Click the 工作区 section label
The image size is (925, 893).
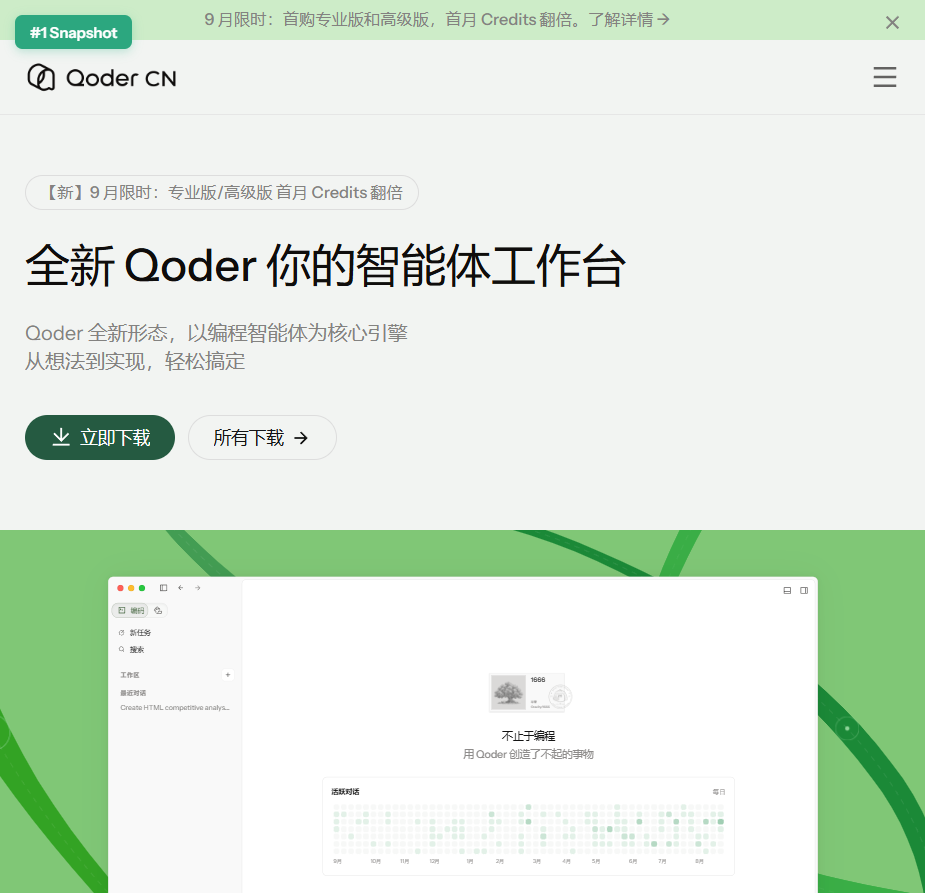click(130, 675)
